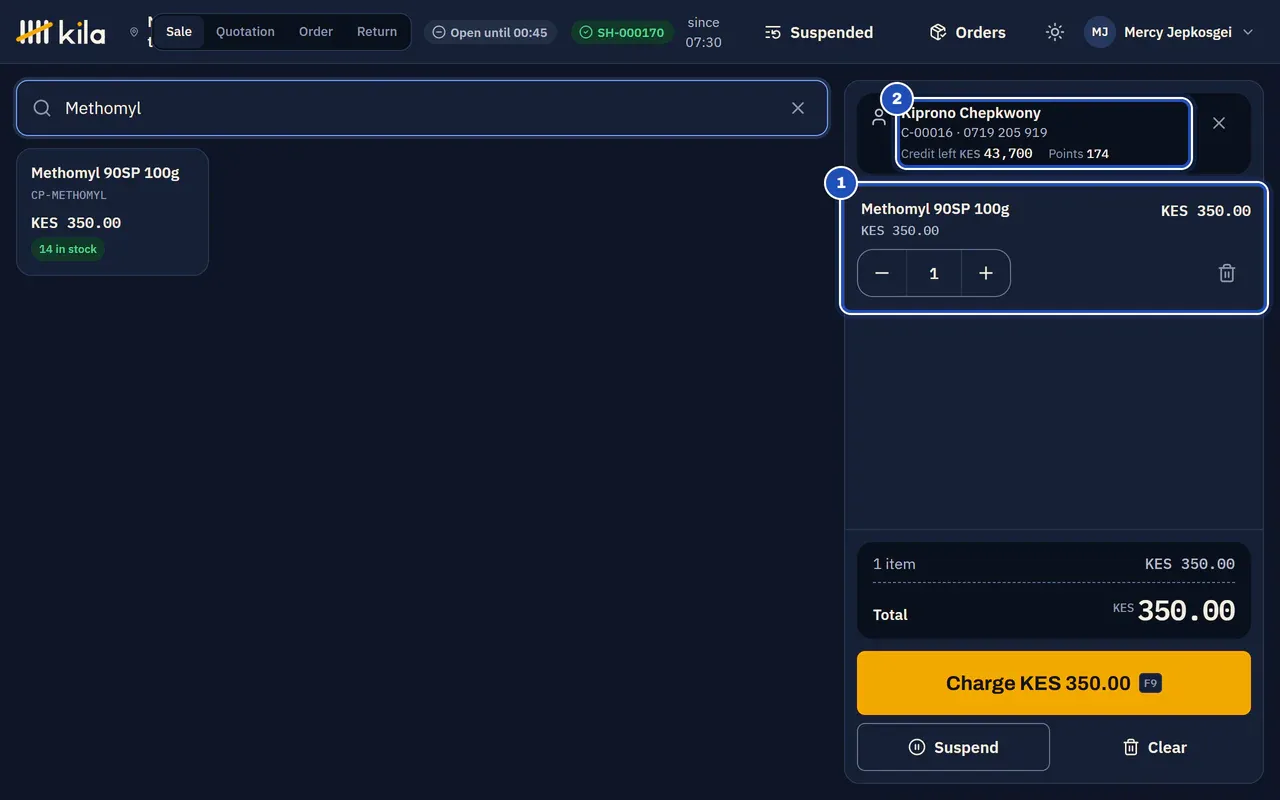Click the Credit left KES 43,700 text
The width and height of the screenshot is (1280, 800).
tap(966, 154)
